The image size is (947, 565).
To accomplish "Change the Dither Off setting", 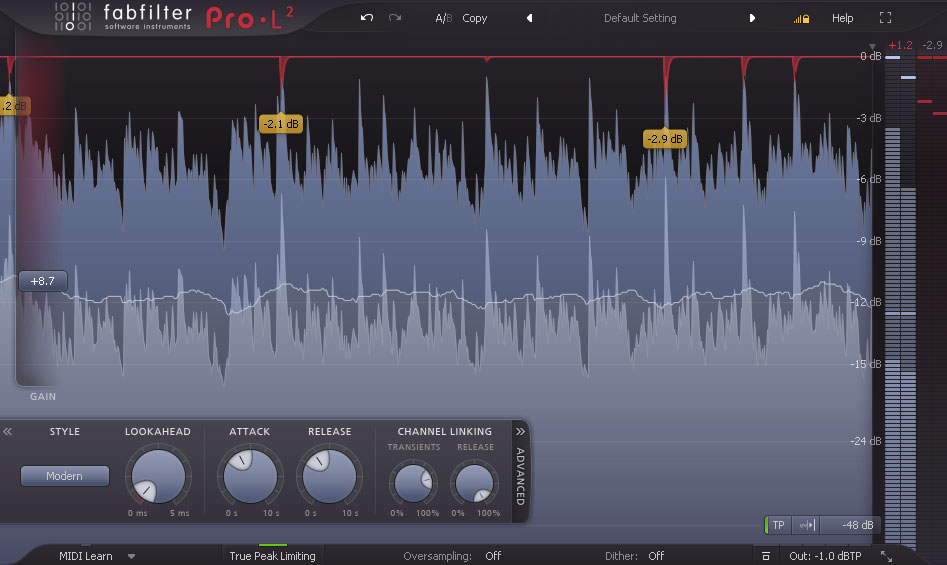I will (x=656, y=556).
